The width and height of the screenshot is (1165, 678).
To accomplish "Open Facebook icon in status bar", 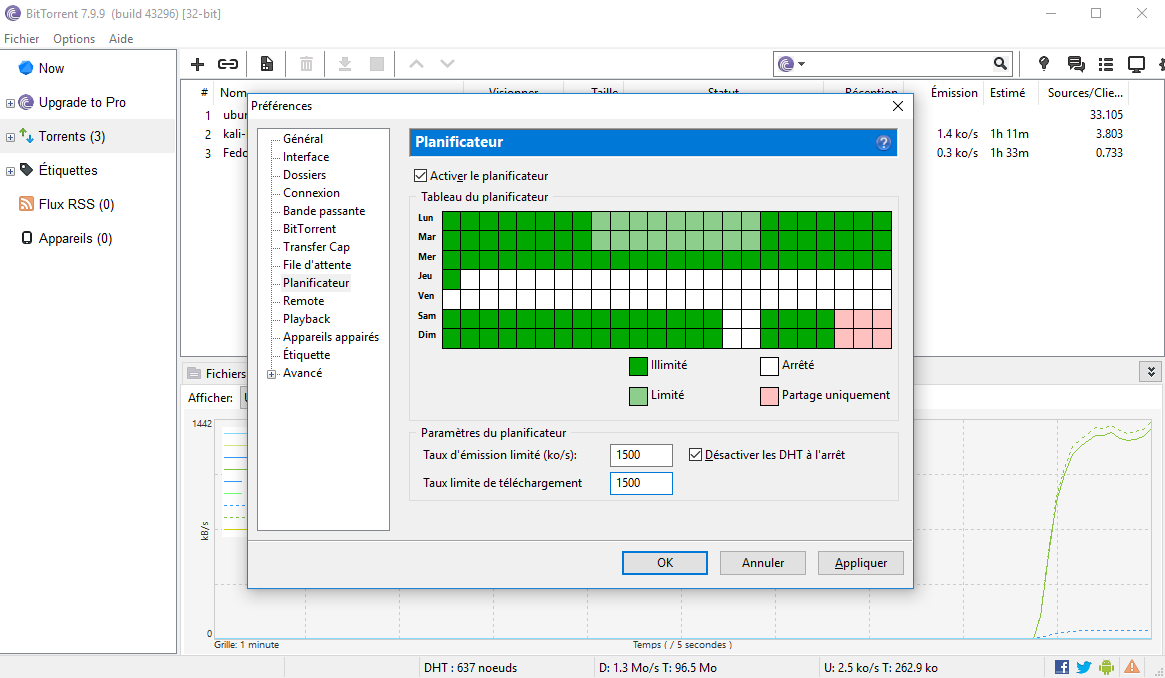I will [x=1062, y=667].
